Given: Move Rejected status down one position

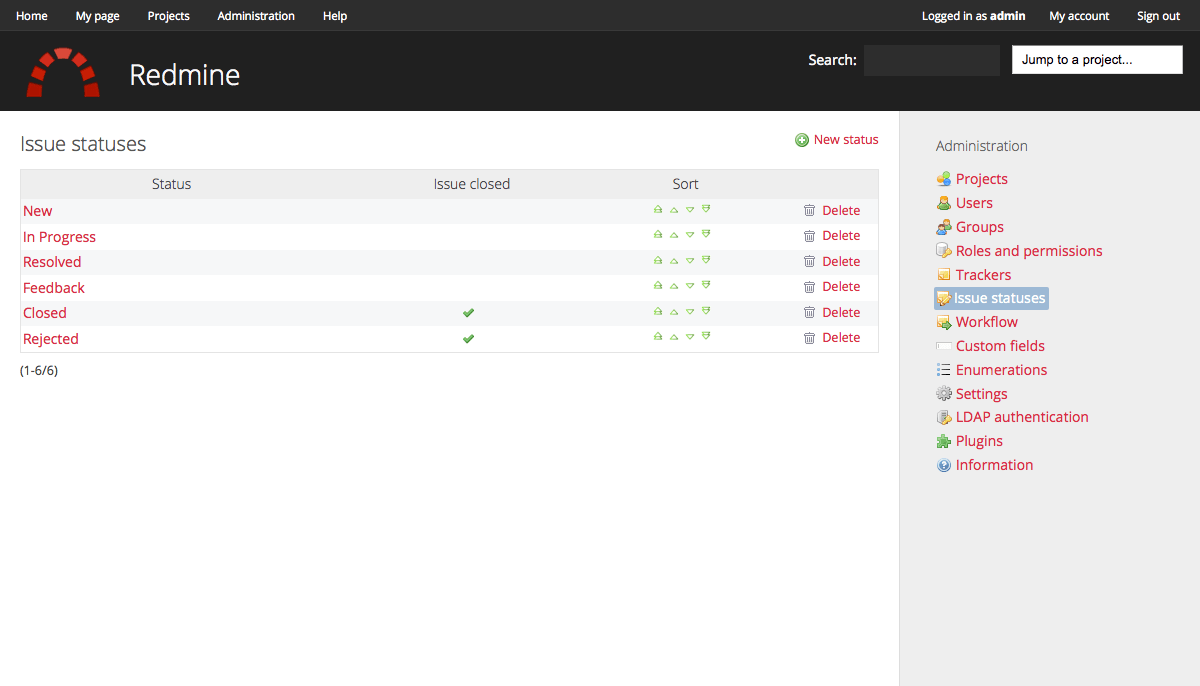Looking at the screenshot, I should click(690, 336).
